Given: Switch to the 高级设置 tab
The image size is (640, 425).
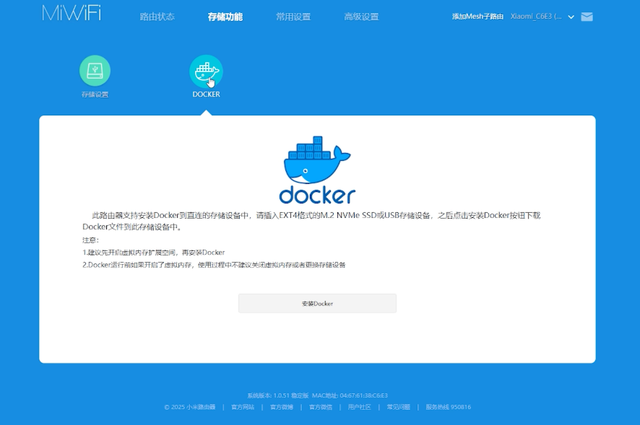Looking at the screenshot, I should pos(361,17).
